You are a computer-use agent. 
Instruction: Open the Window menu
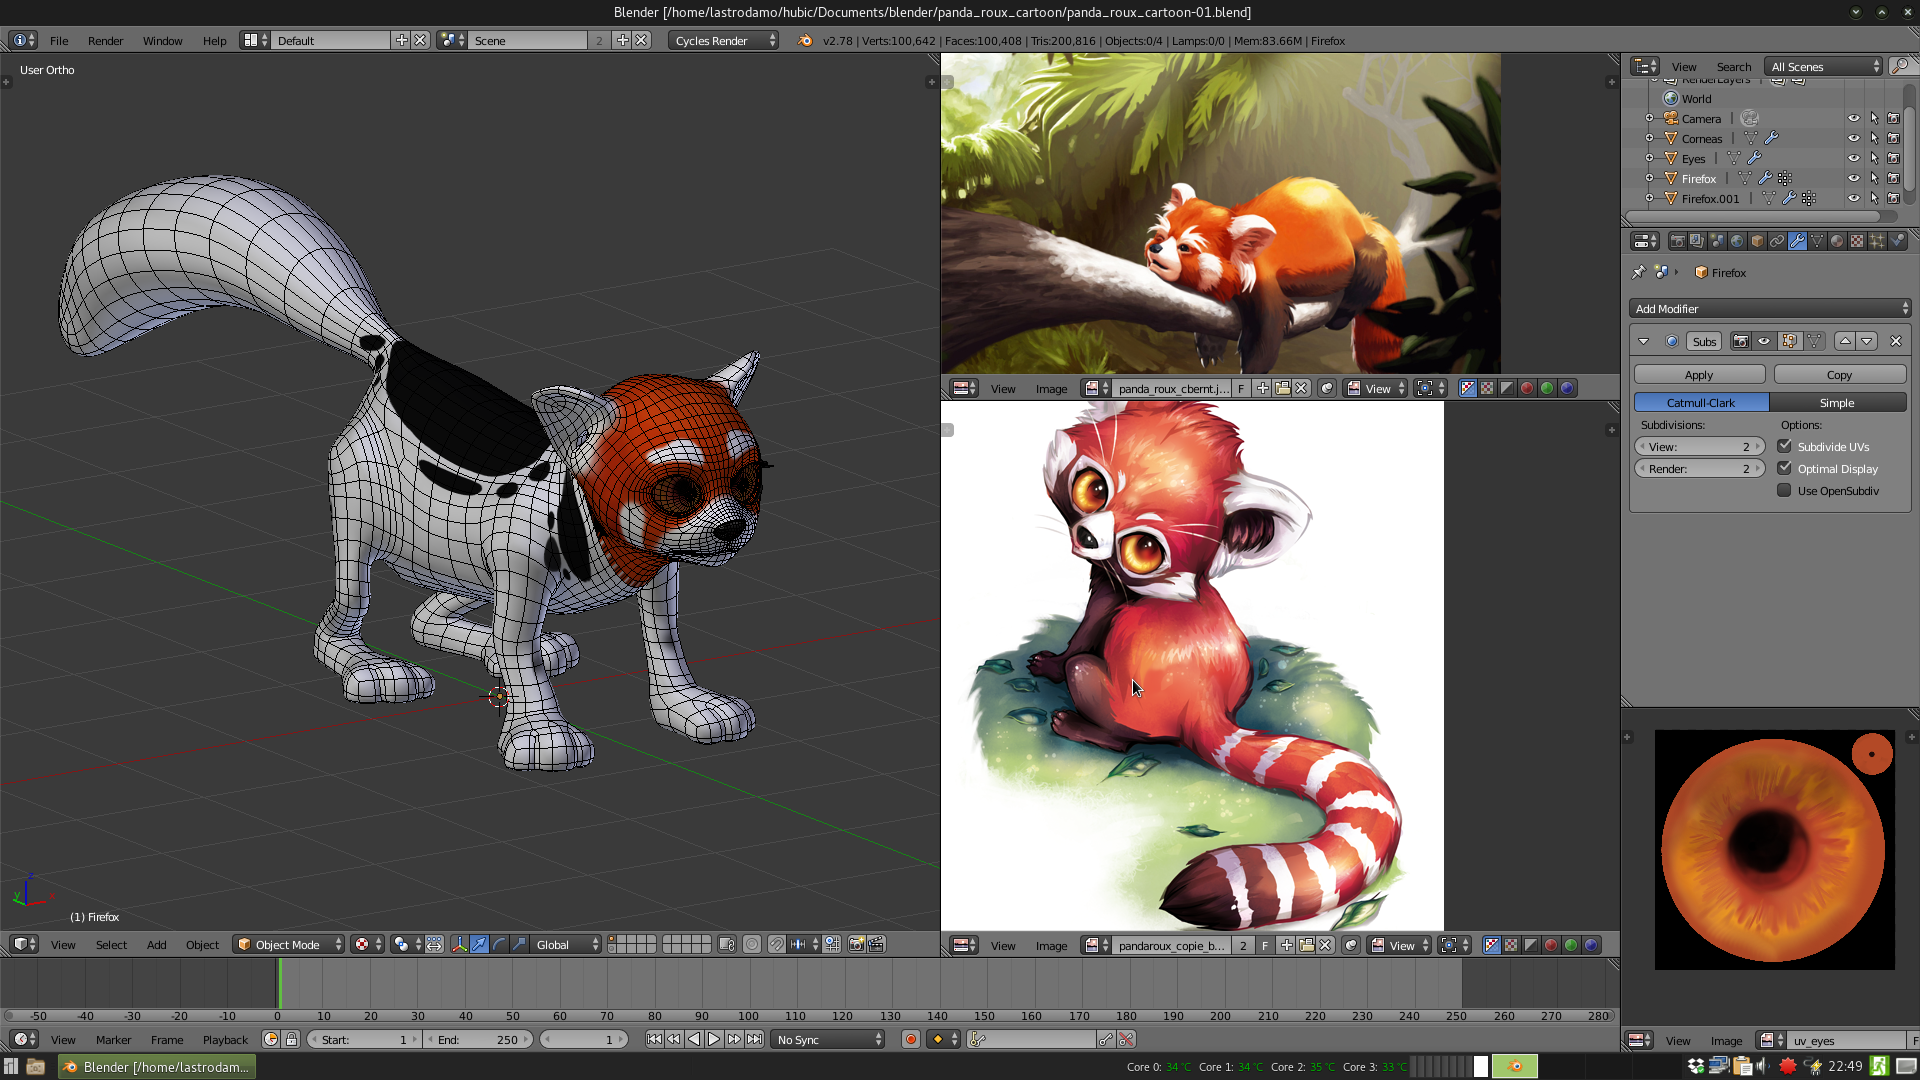tap(162, 40)
